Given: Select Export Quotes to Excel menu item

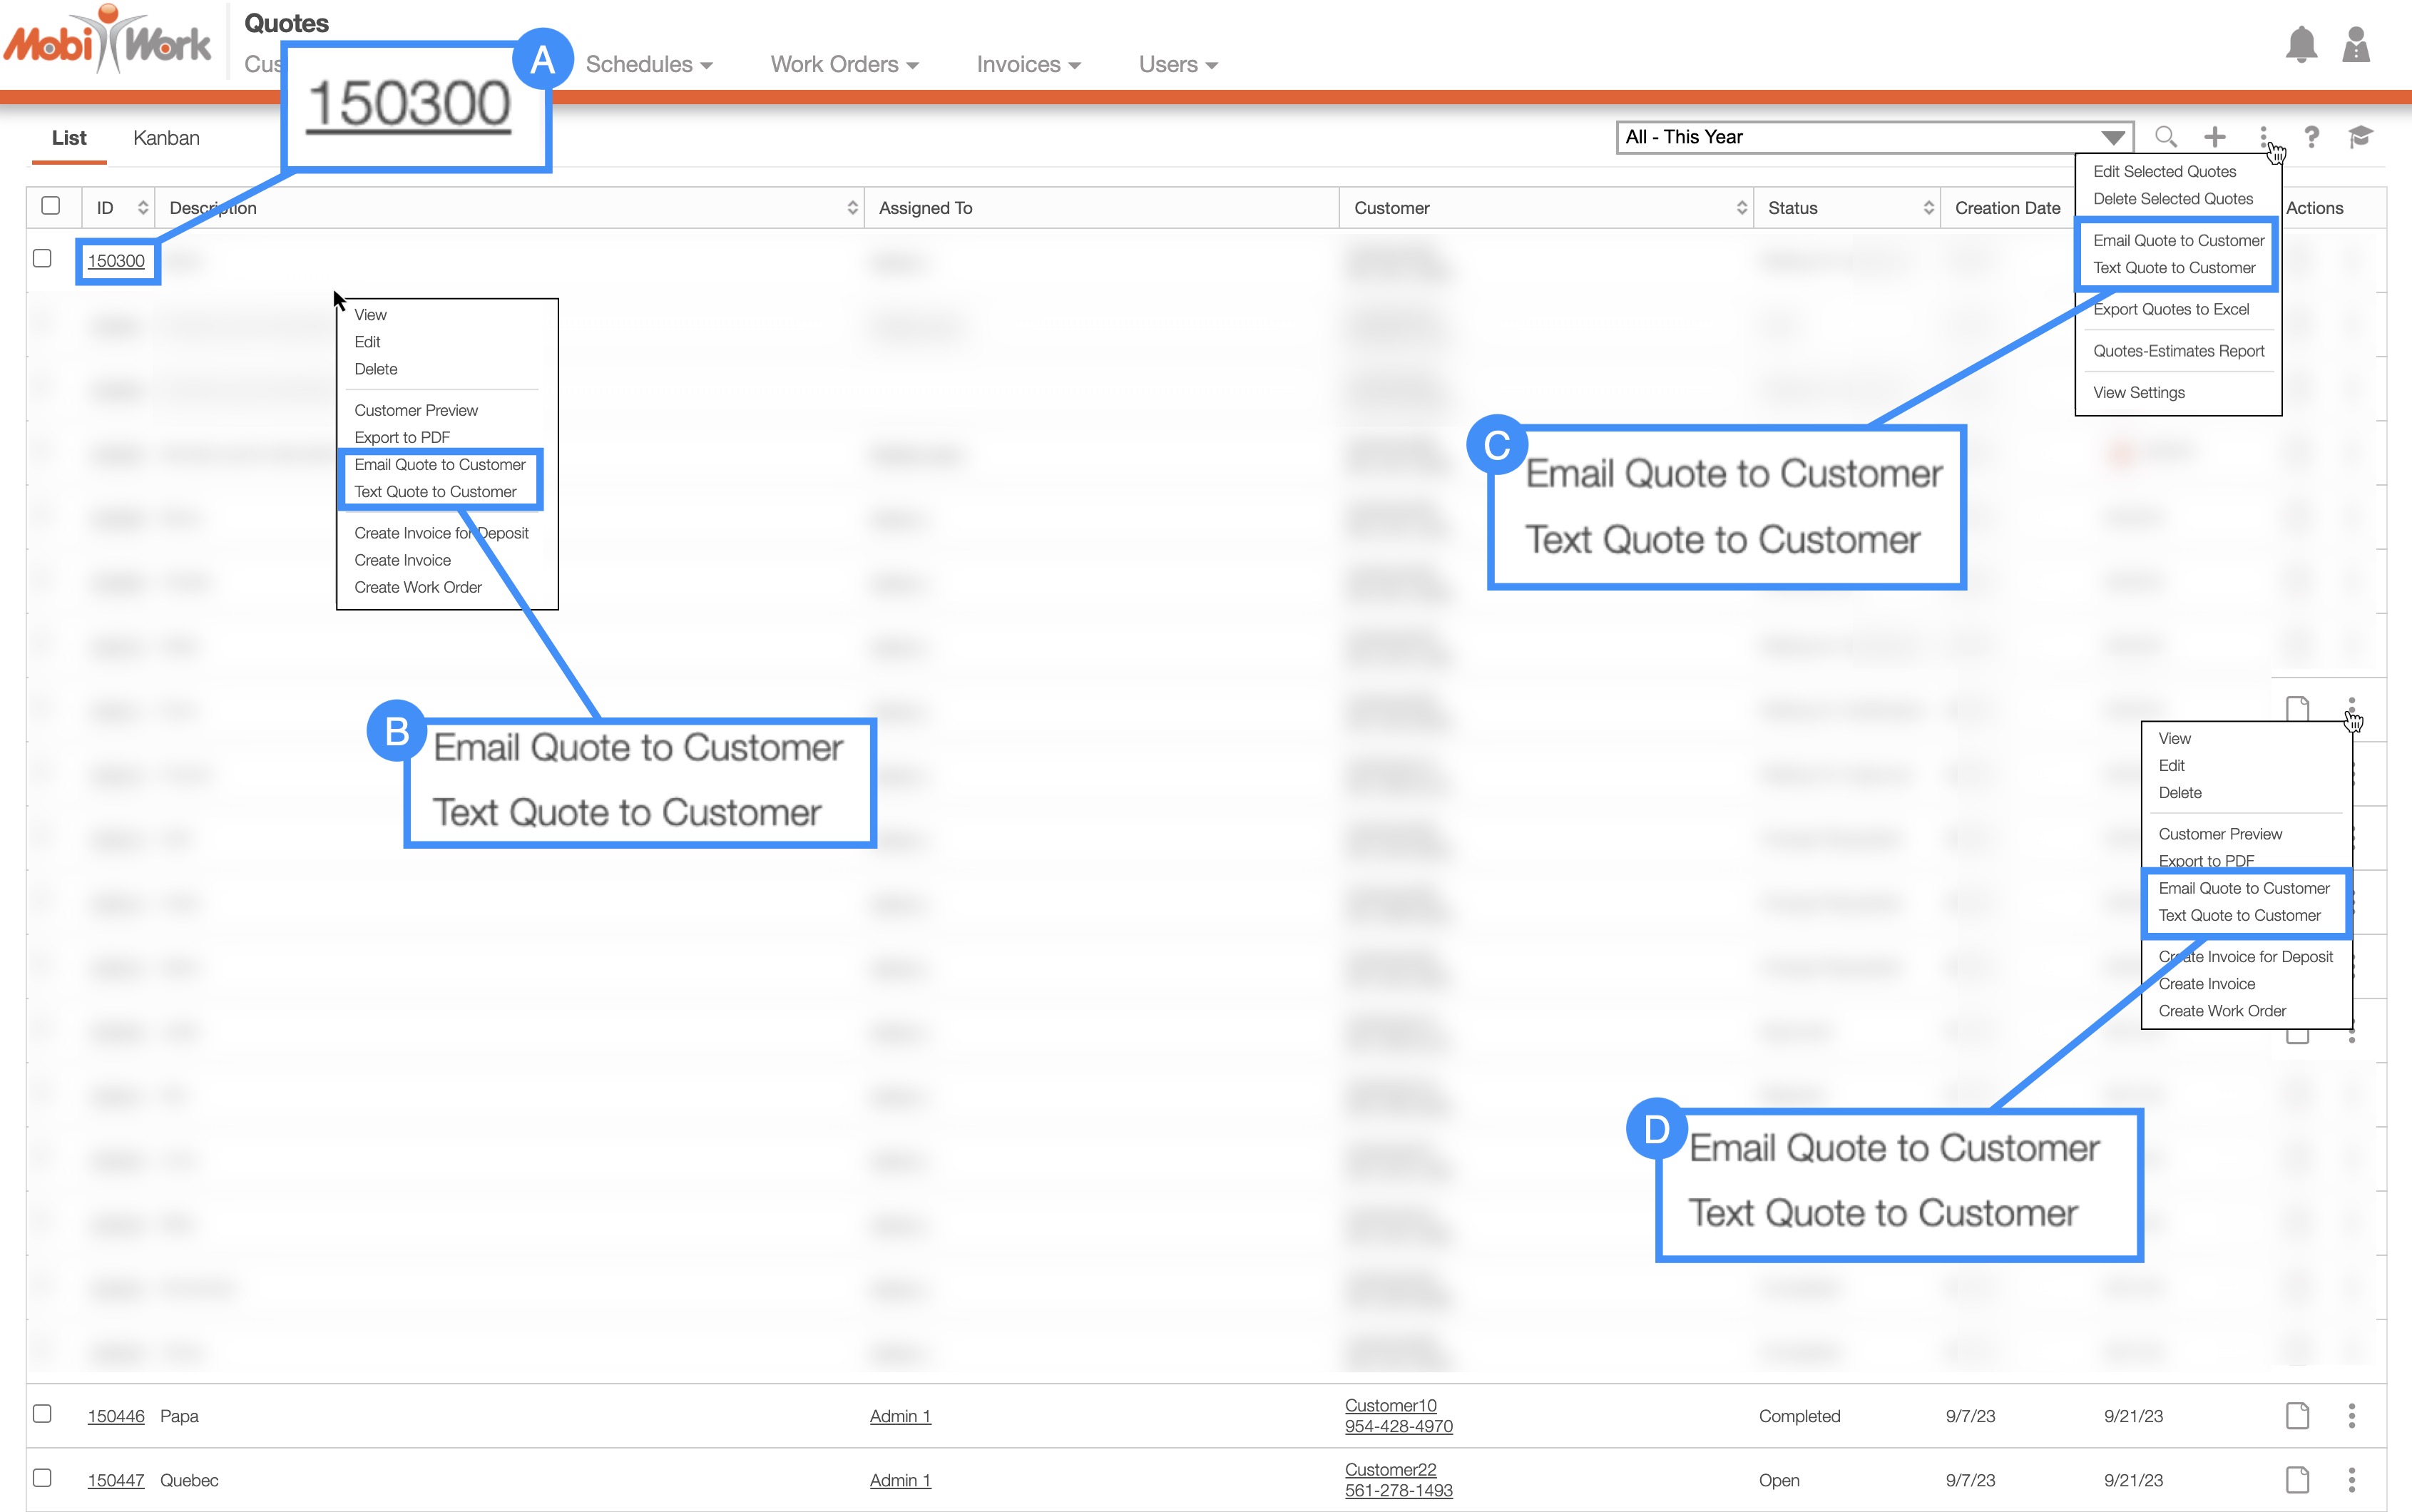Looking at the screenshot, I should (x=2171, y=310).
